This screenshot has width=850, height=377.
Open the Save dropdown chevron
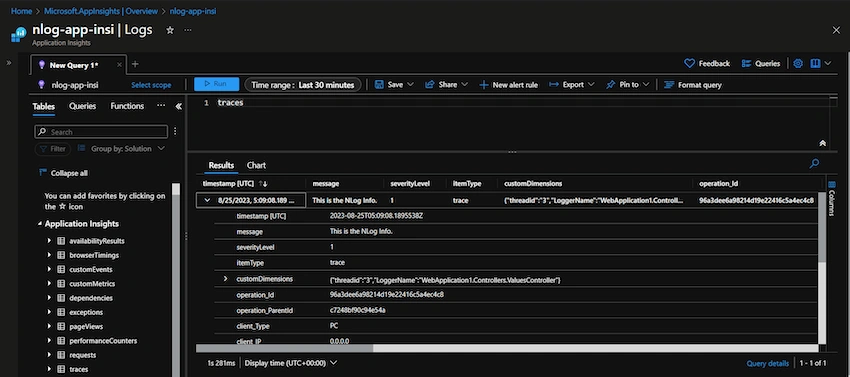click(x=410, y=85)
